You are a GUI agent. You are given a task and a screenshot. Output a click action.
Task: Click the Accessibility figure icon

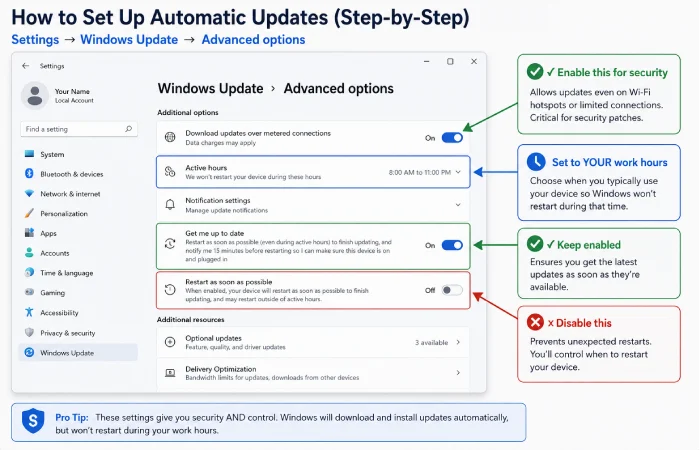pos(29,312)
